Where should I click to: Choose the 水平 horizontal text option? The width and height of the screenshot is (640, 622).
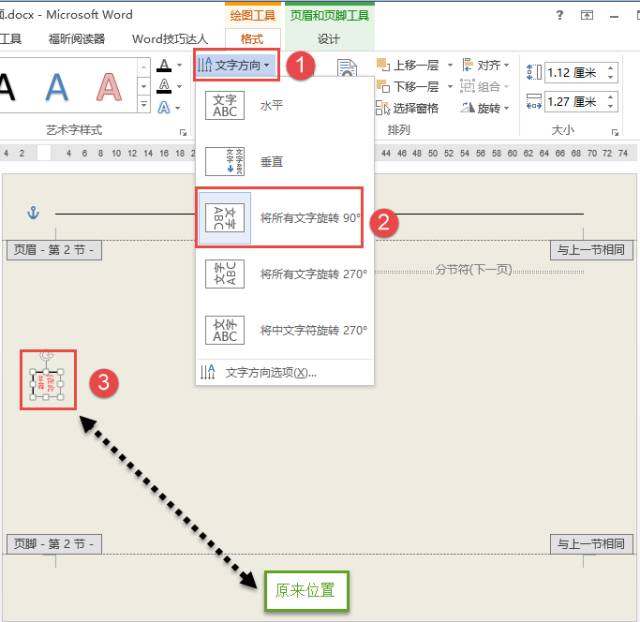[284, 105]
